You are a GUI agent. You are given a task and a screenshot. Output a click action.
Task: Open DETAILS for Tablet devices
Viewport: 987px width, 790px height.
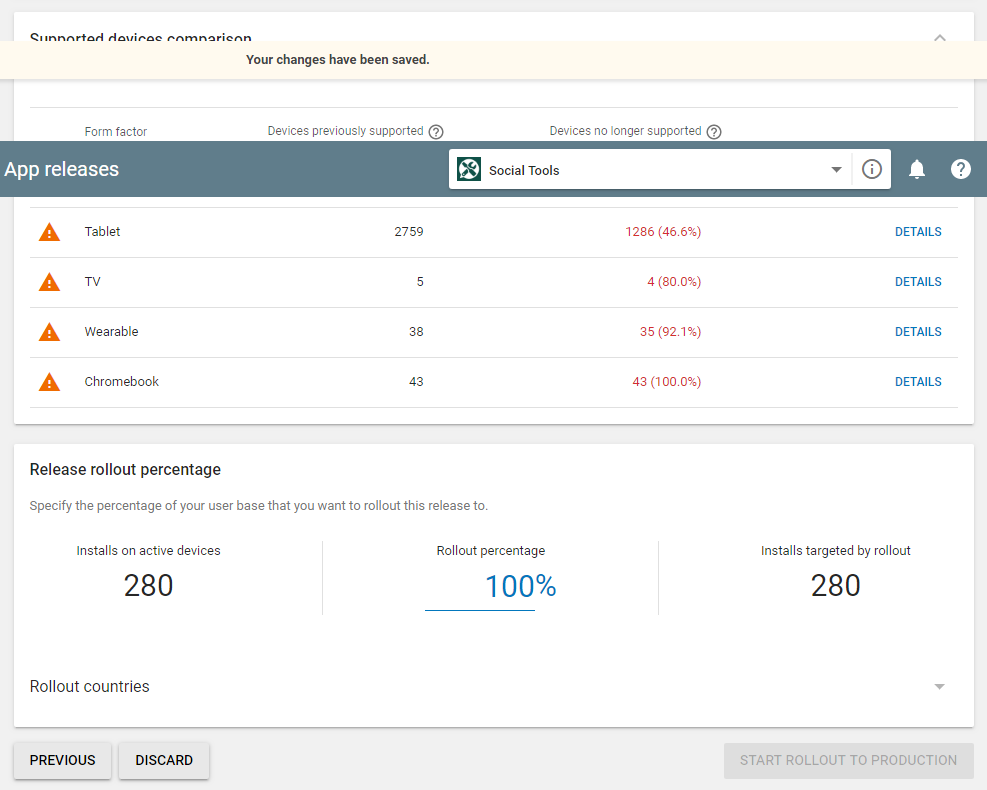point(917,232)
